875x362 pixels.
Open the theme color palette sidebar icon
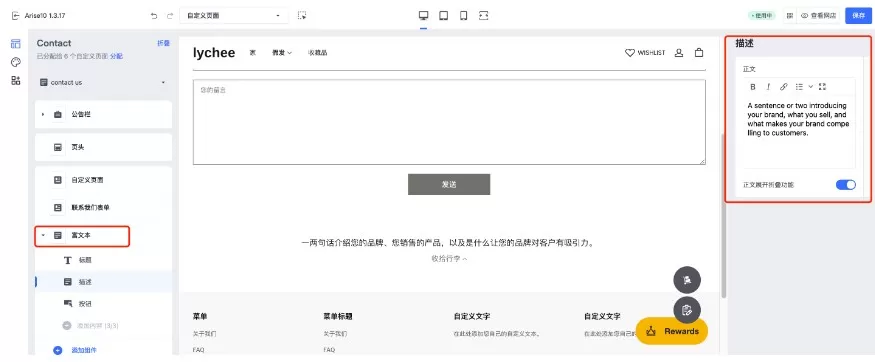[x=16, y=62]
